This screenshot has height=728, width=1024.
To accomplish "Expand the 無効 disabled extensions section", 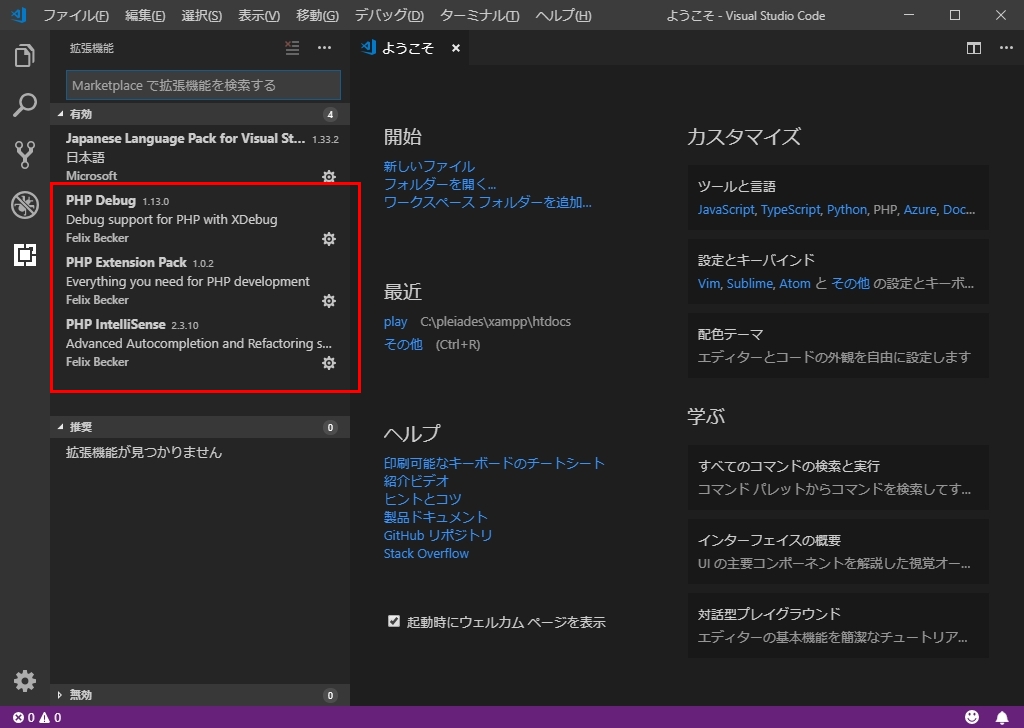I will (x=200, y=695).
